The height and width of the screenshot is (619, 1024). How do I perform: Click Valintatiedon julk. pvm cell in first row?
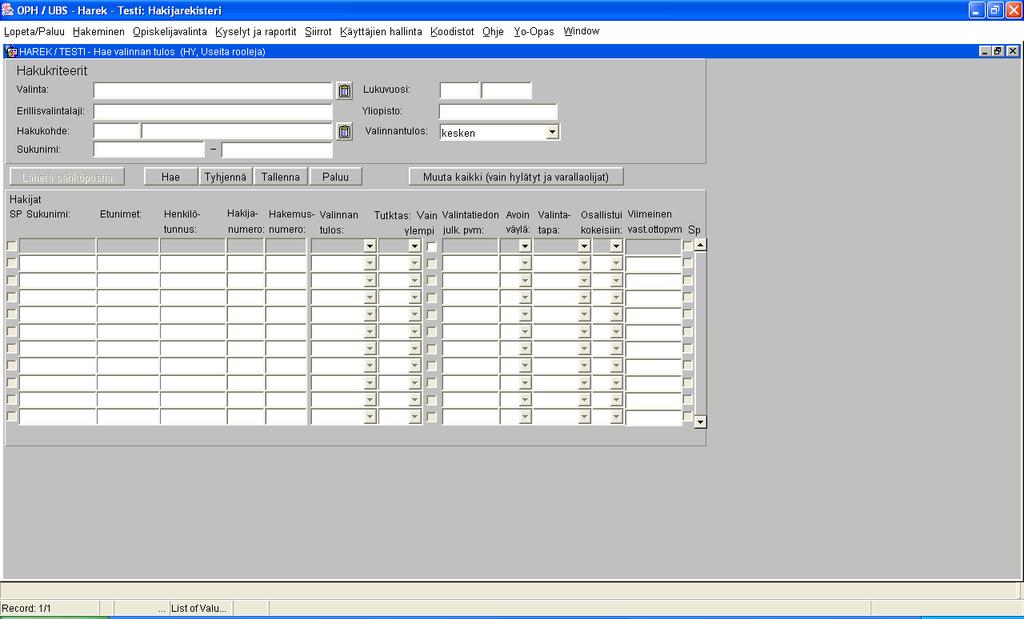pyautogui.click(x=470, y=246)
